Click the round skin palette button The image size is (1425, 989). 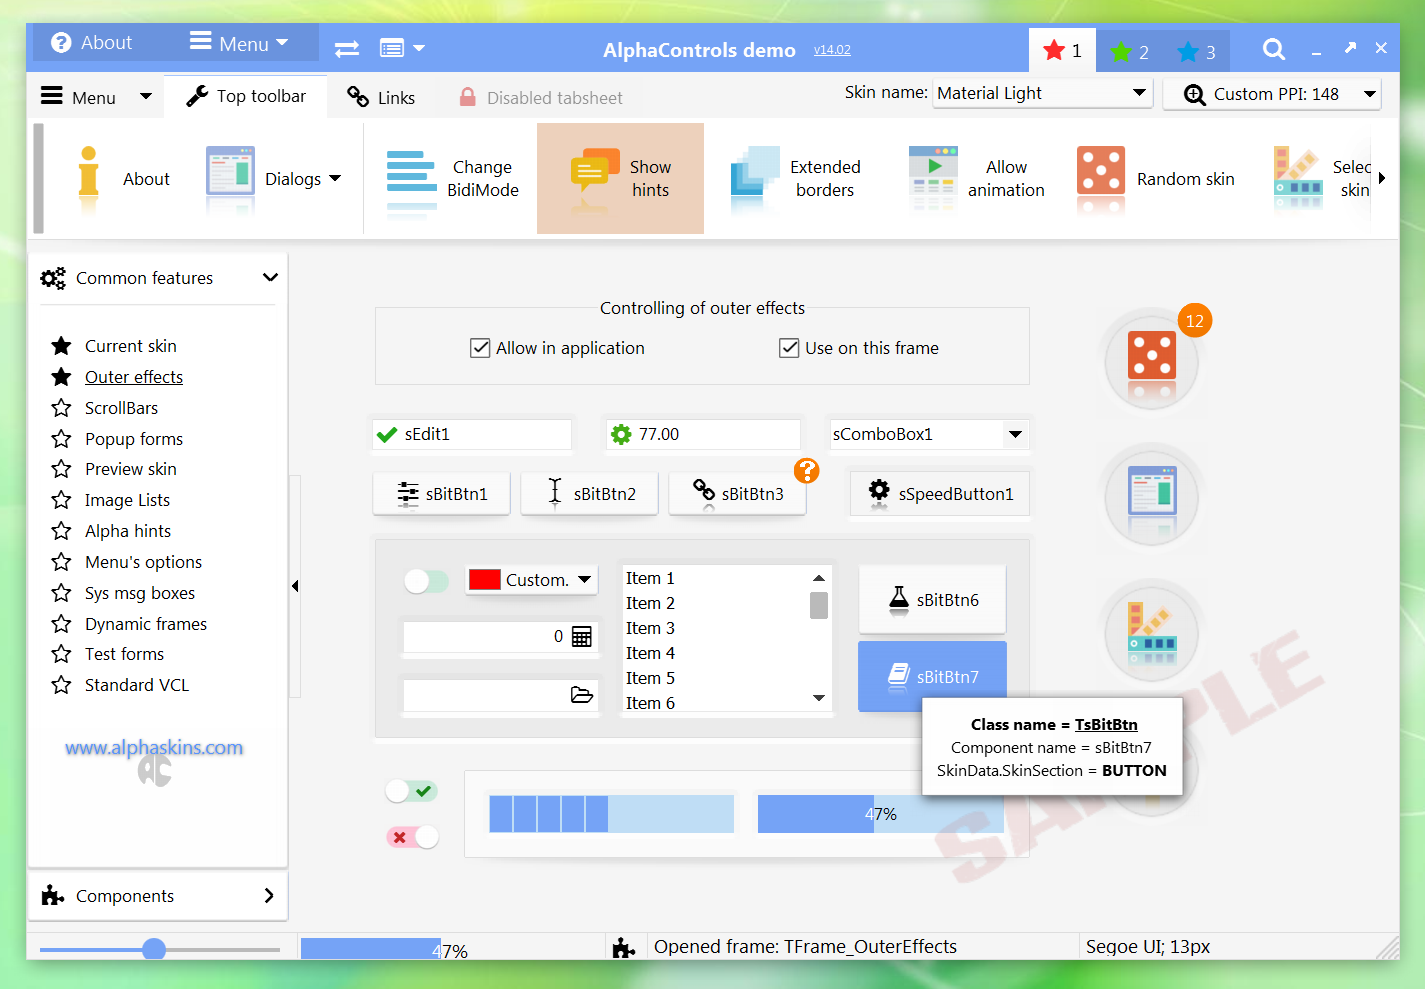pyautogui.click(x=1152, y=633)
